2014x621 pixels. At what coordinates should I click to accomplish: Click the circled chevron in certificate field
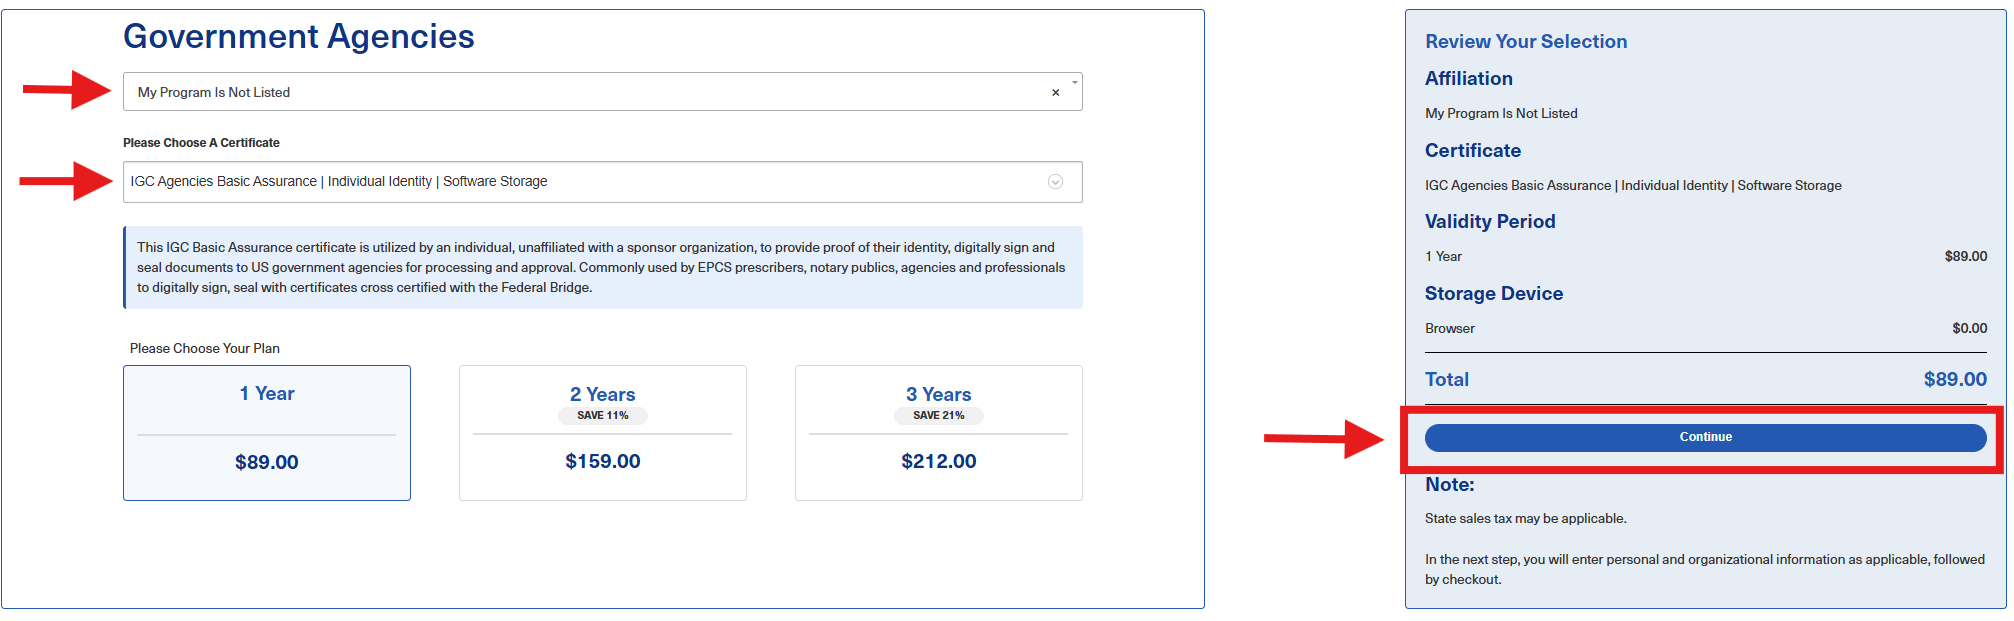click(x=1055, y=182)
